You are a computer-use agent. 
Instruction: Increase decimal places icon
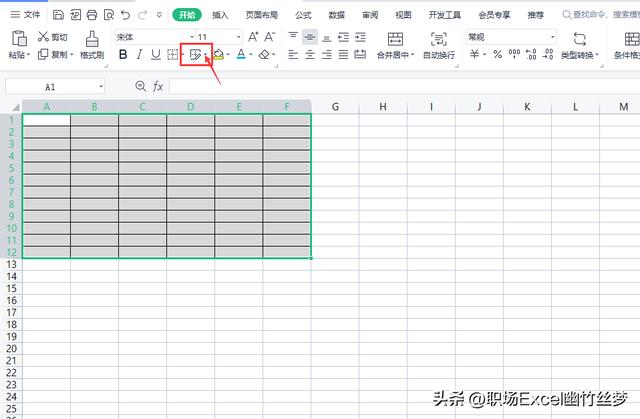pyautogui.click(x=531, y=54)
